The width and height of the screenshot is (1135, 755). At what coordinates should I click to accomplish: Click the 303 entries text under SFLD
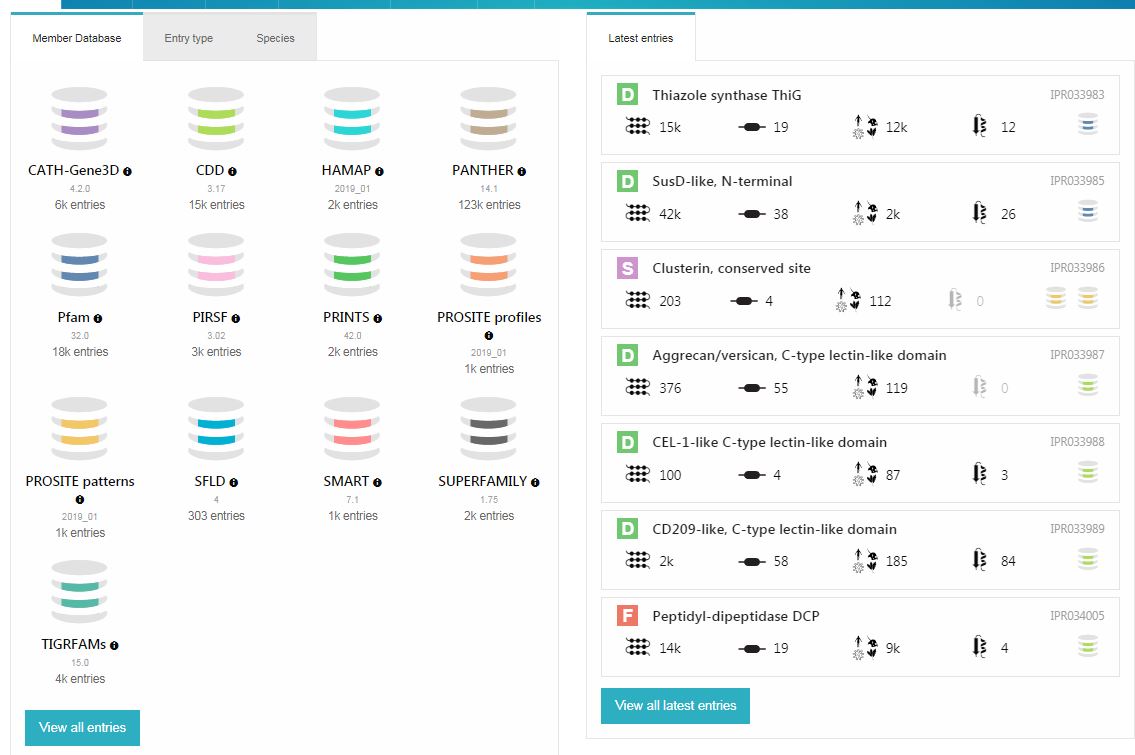(x=216, y=515)
